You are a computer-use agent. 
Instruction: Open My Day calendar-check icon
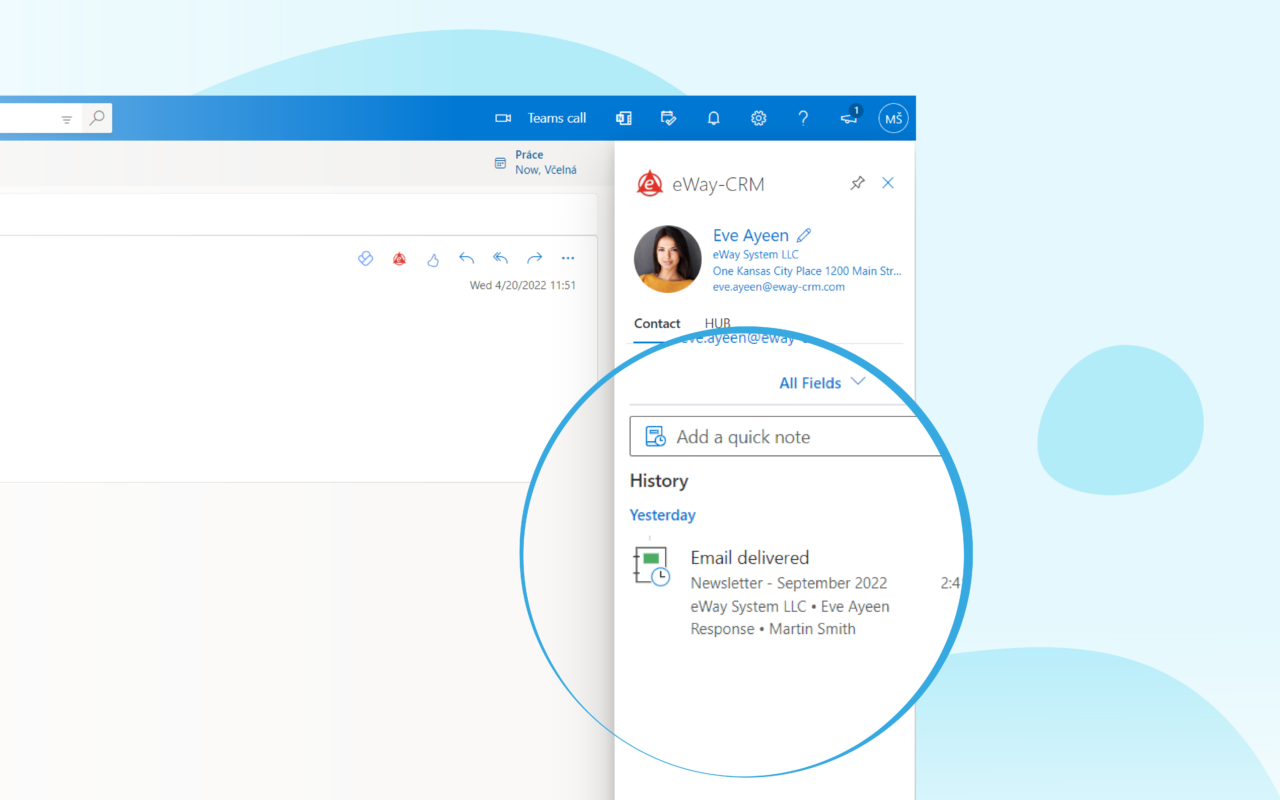pos(669,118)
